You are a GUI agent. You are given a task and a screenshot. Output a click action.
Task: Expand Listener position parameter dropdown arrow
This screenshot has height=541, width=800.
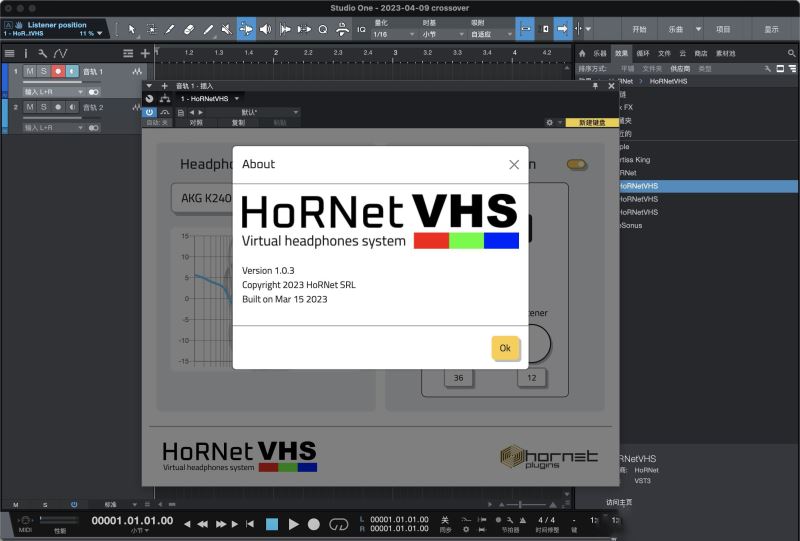(x=99, y=33)
